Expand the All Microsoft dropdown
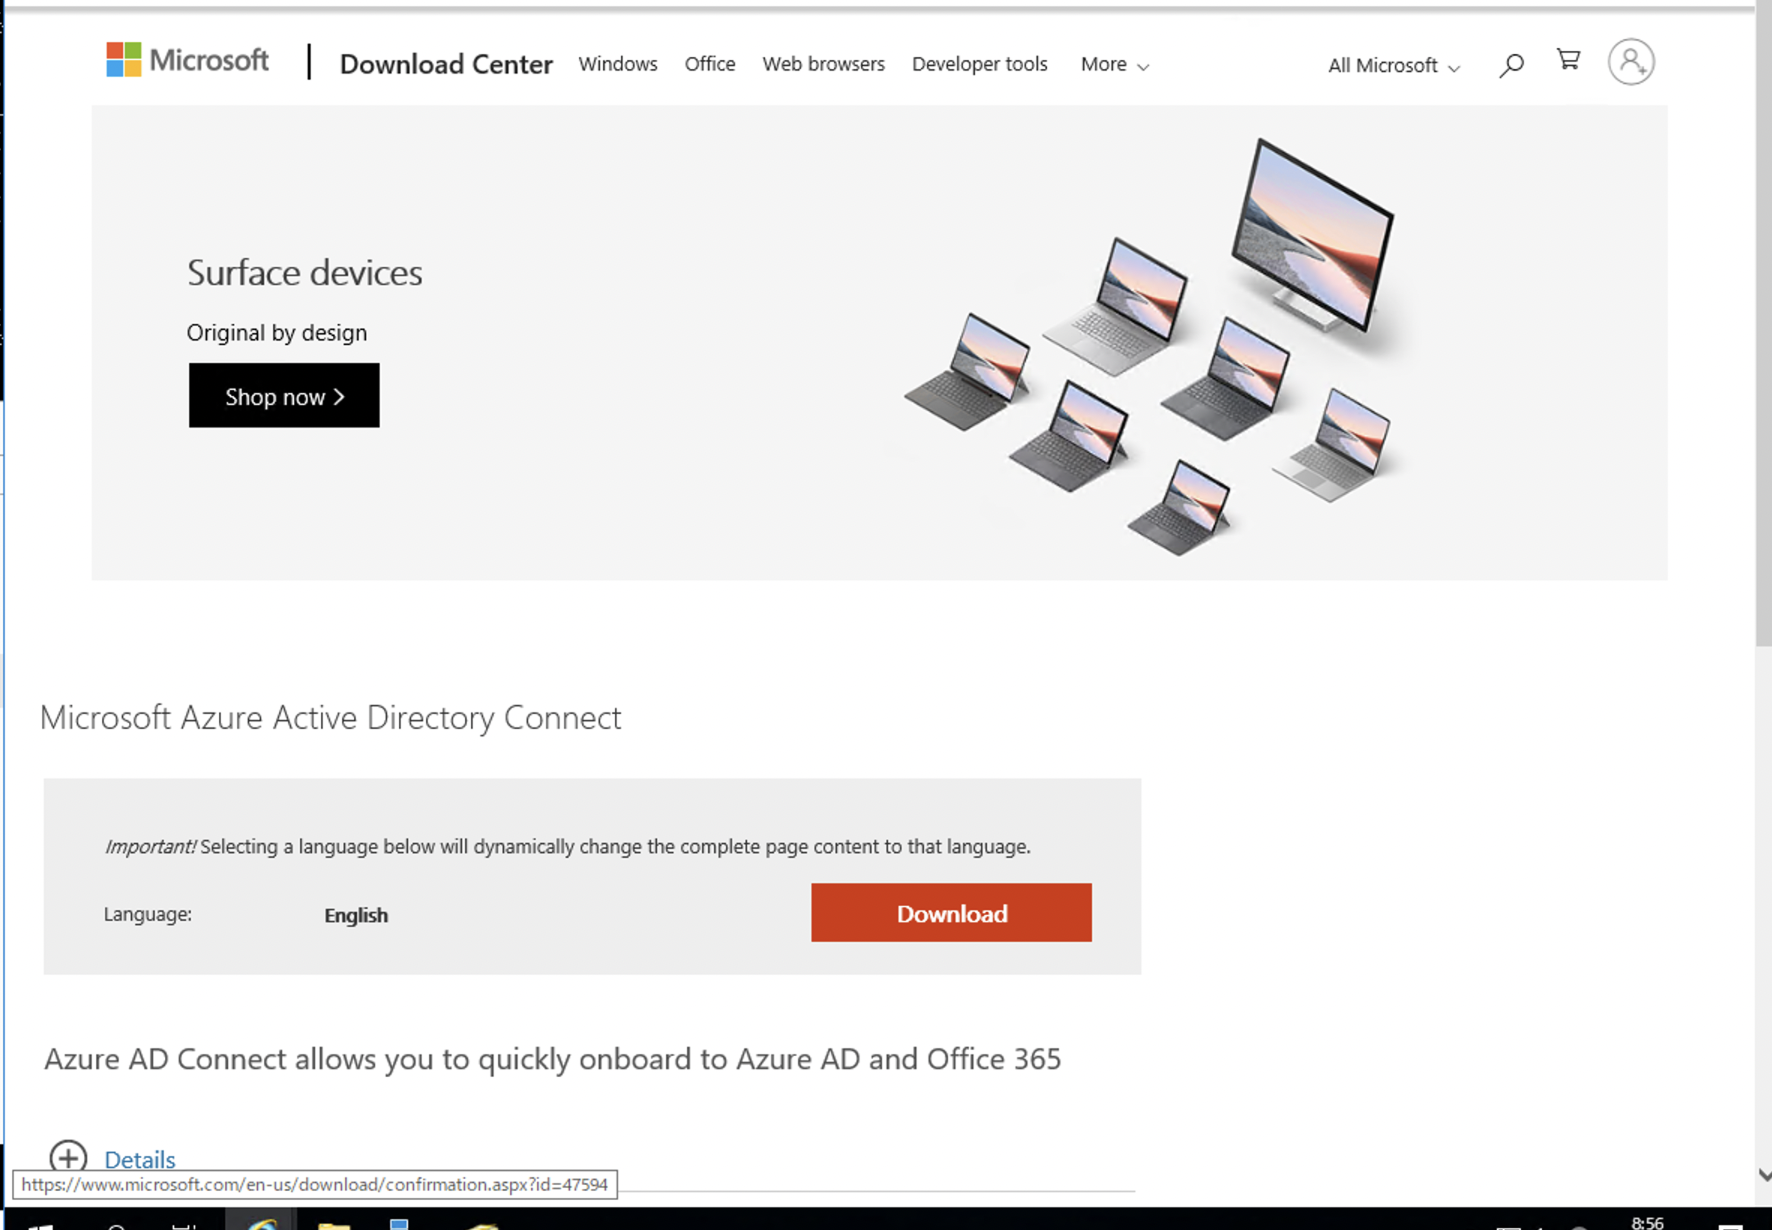The width and height of the screenshot is (1772, 1230). click(1393, 65)
